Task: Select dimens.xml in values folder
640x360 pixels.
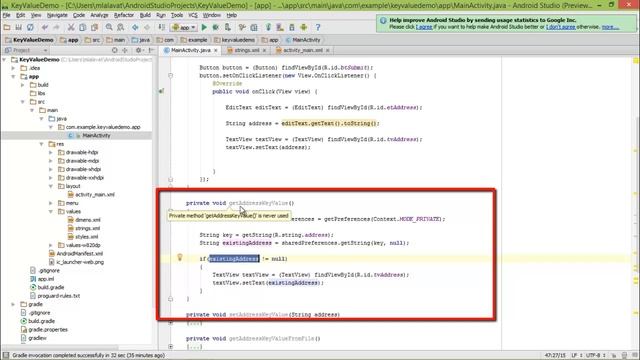Action: [x=88, y=220]
